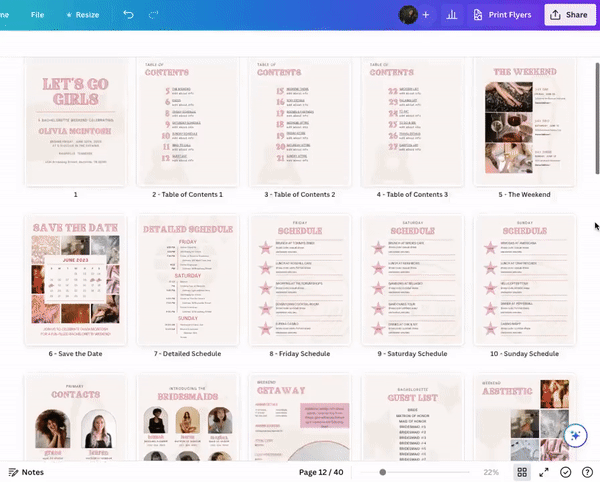Open the Resize menu
This screenshot has height=482, width=600.
click(82, 15)
